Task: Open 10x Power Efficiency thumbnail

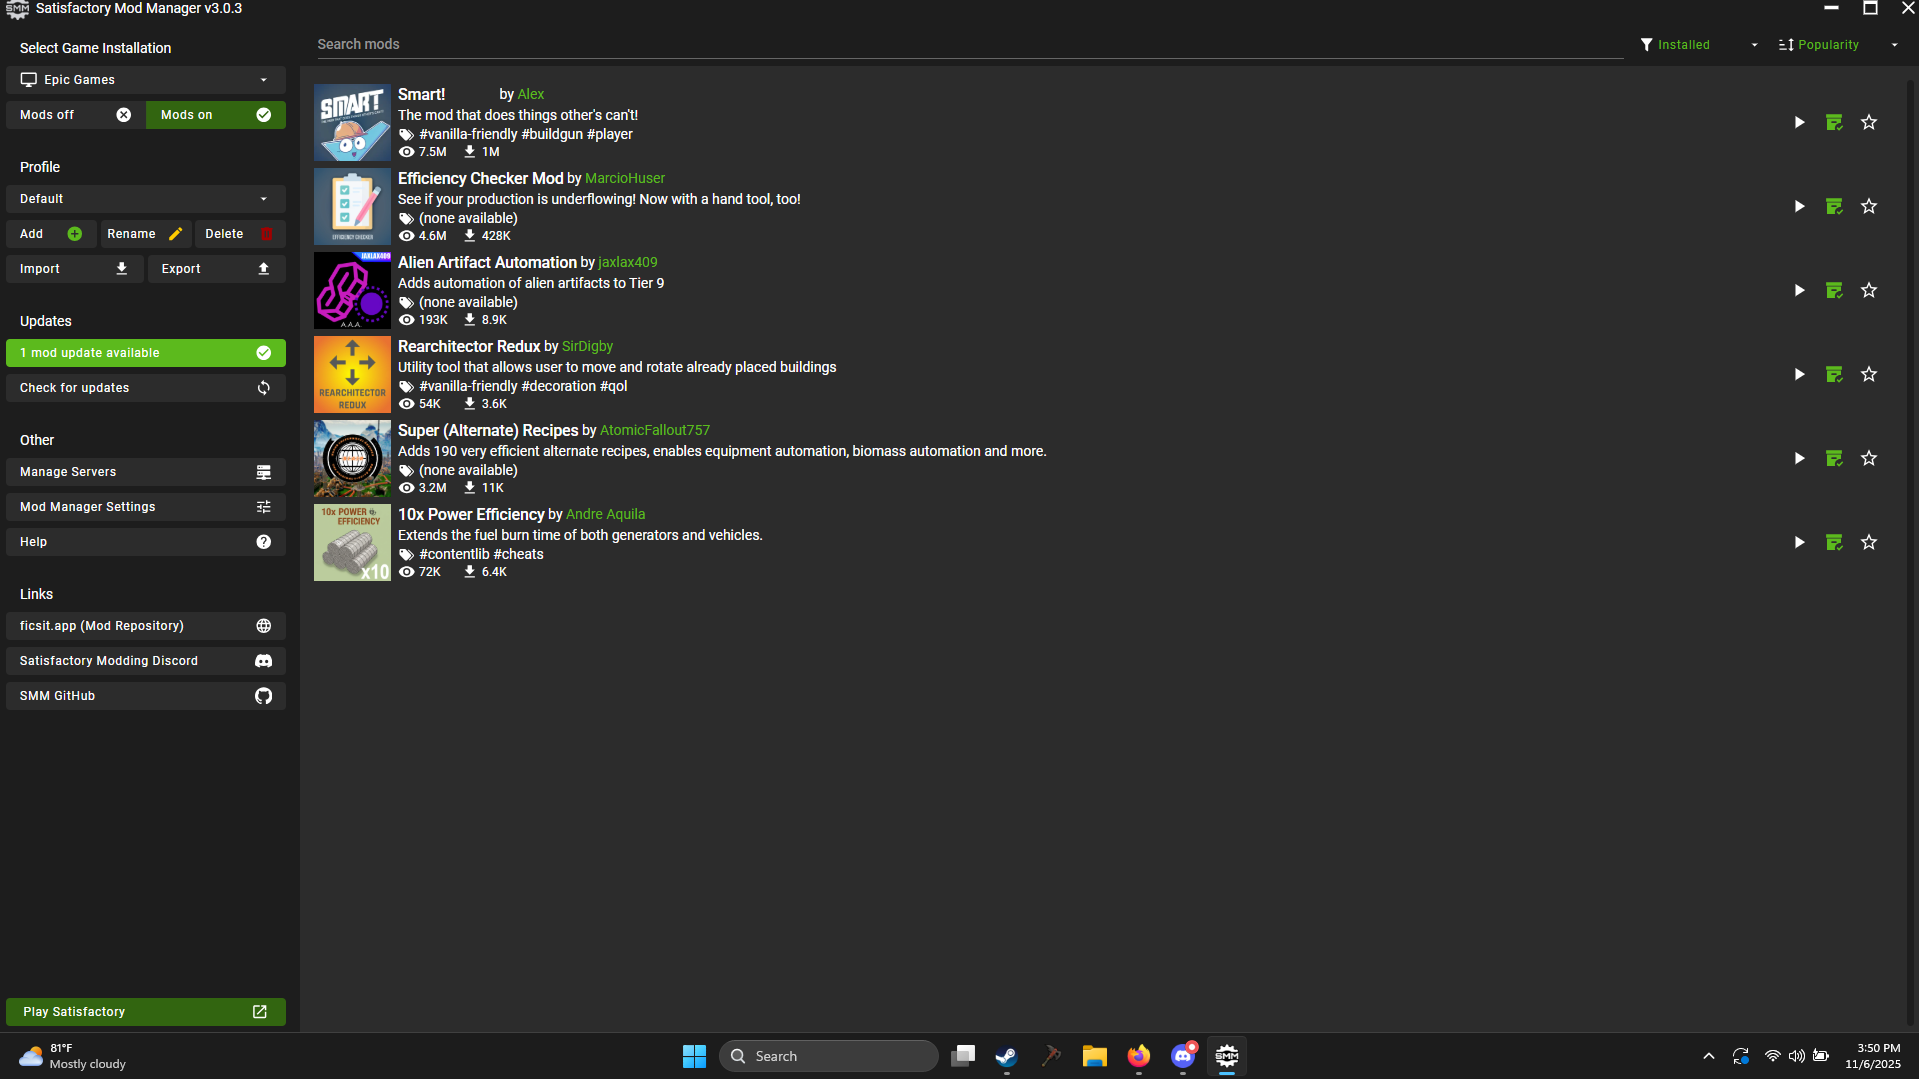Action: (352, 542)
